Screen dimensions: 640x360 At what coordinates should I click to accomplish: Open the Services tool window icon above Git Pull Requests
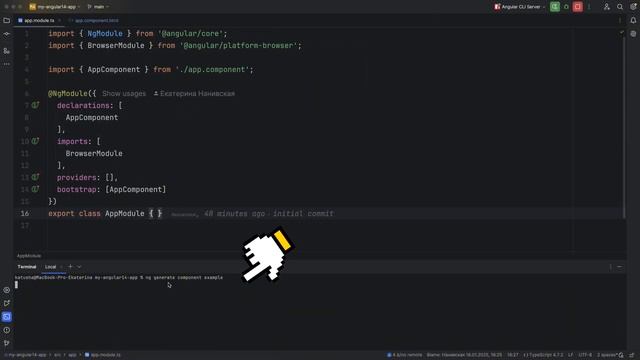[x=7, y=290]
